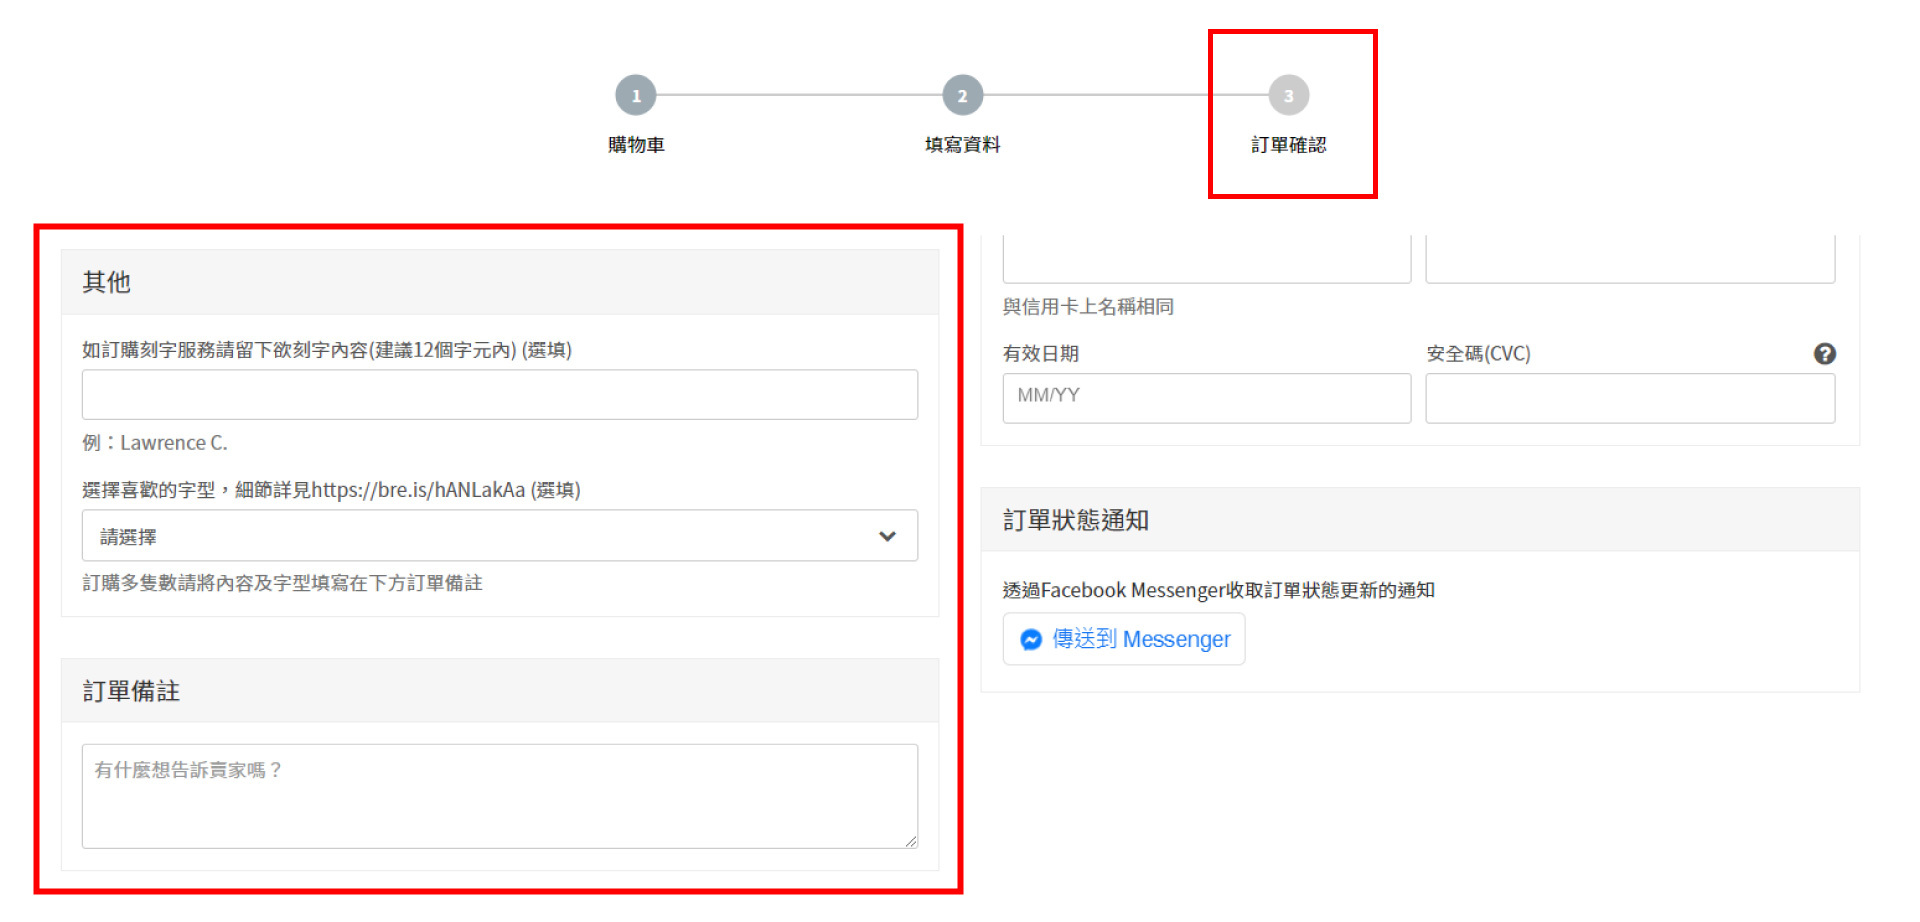Click the 購物車 step label
Viewport: 1920px width, 922px height.
(636, 145)
